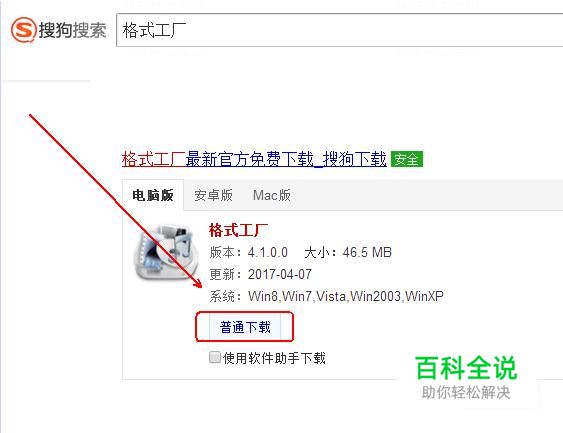Image resolution: width=563 pixels, height=433 pixels.
Task: Click the search box containing 格式工厂
Action: 339,30
